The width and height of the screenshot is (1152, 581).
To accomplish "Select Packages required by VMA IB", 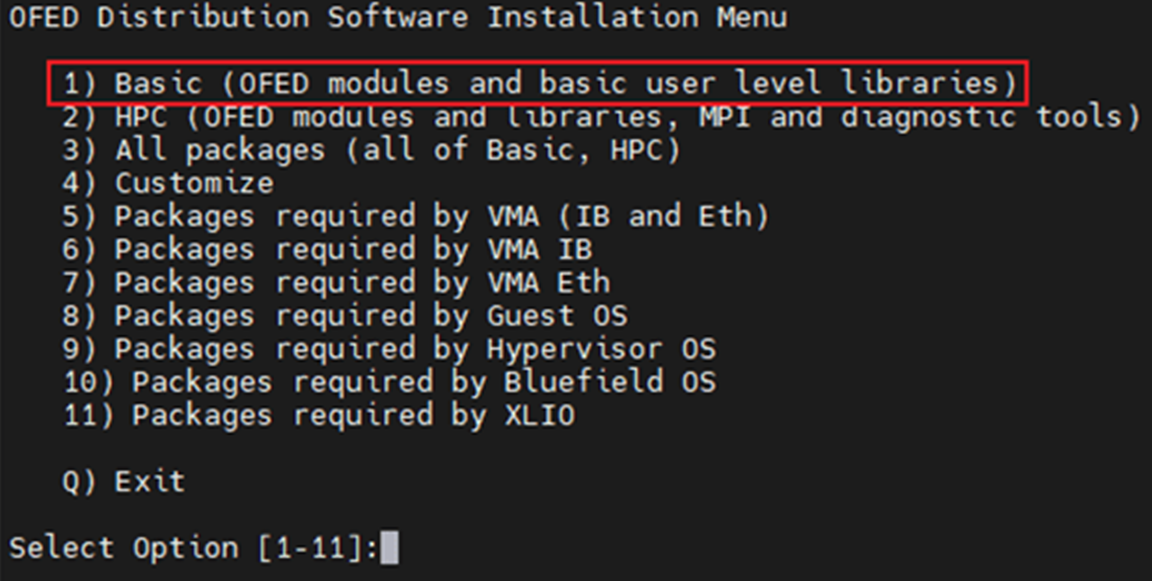I will 328,250.
